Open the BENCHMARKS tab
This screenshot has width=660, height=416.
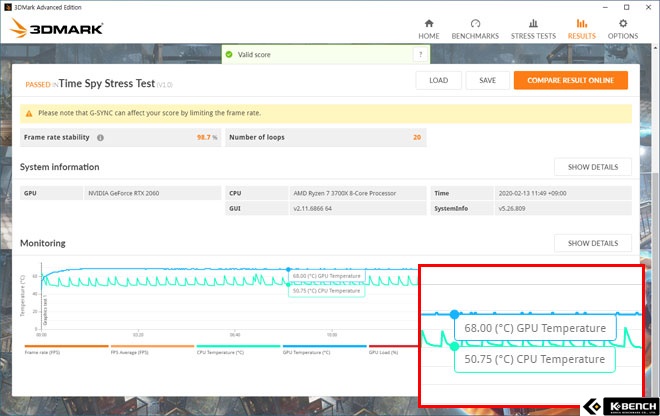click(475, 29)
